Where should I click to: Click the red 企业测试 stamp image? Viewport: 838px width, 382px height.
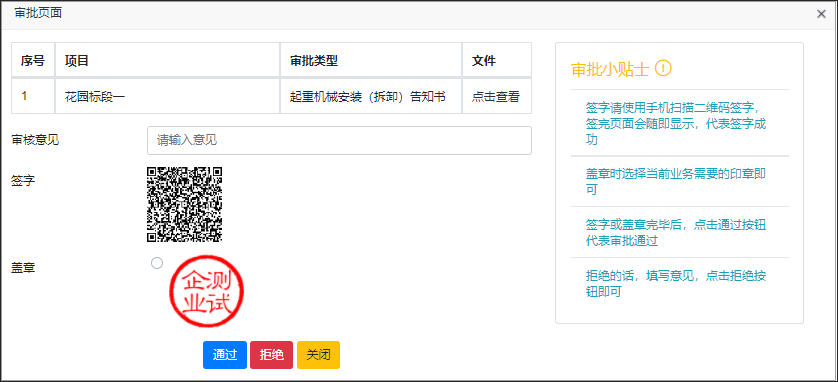pyautogui.click(x=206, y=291)
